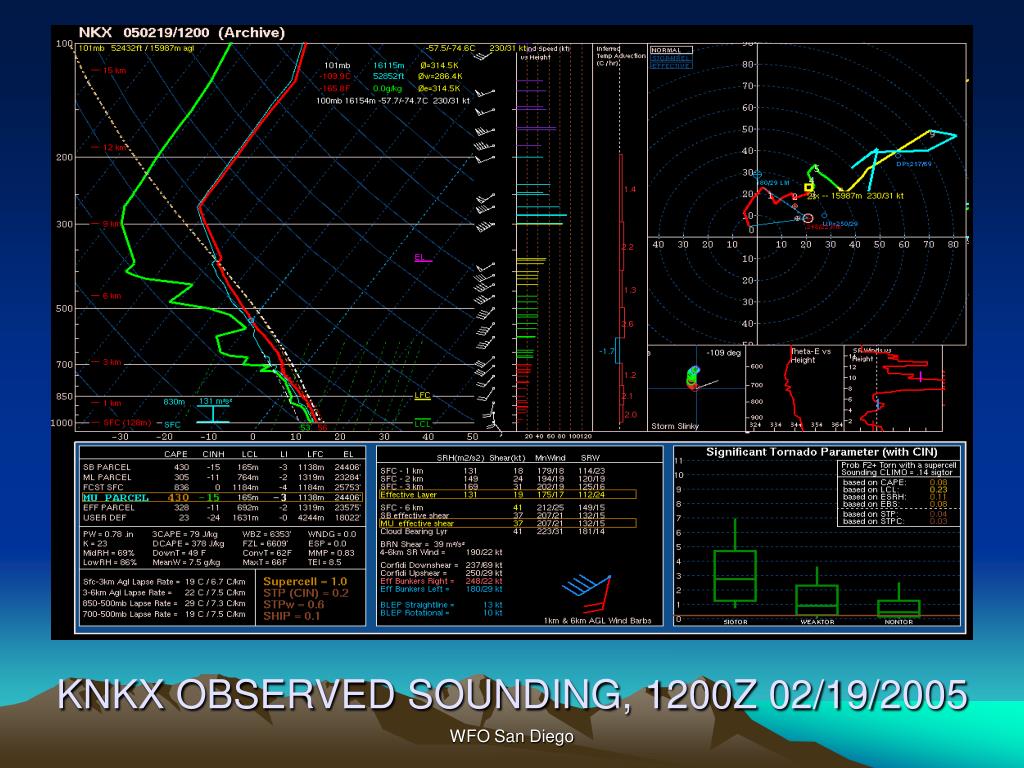Click the 'TEI = 8.5' value

click(x=325, y=562)
